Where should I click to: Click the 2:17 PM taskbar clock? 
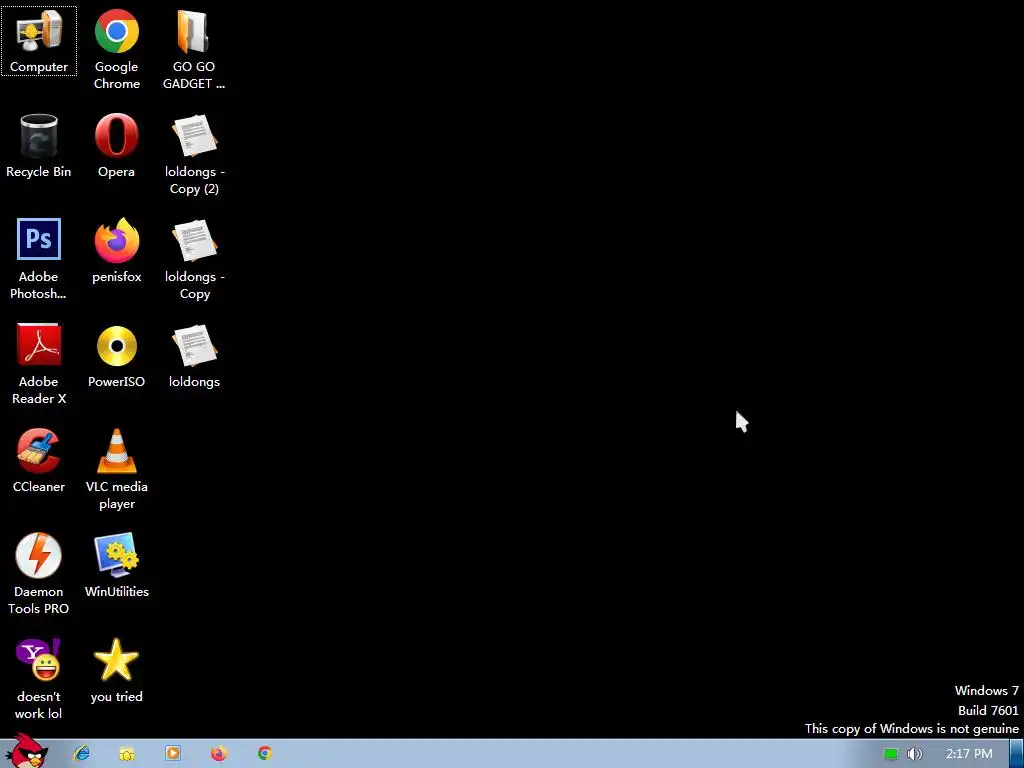pyautogui.click(x=969, y=754)
